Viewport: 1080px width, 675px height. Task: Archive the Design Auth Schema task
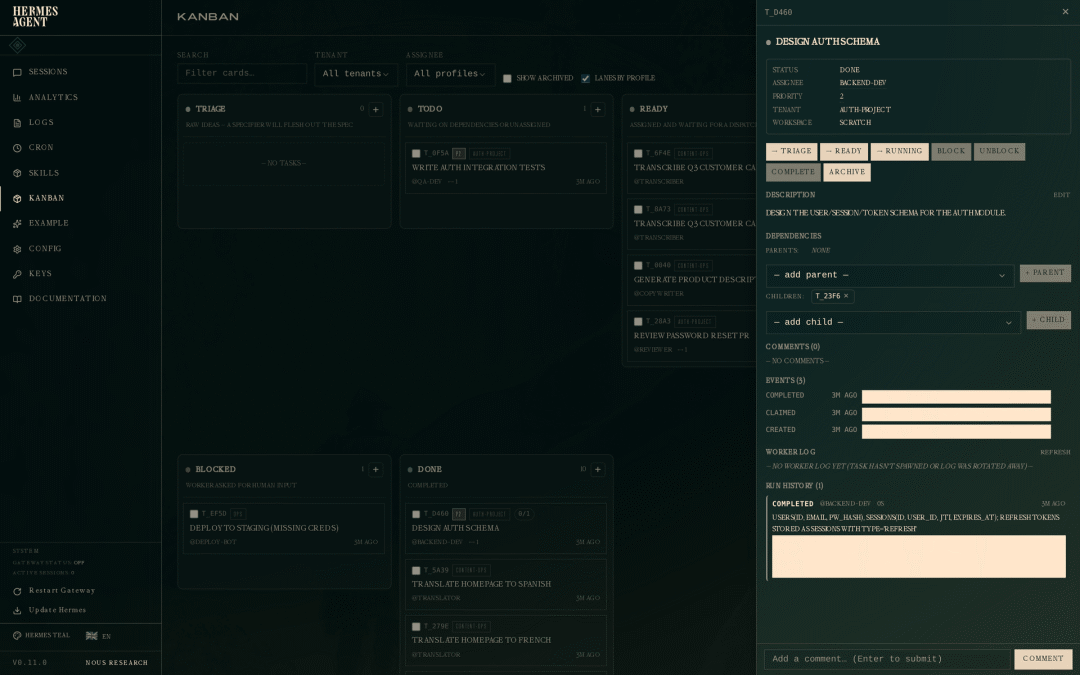847,172
